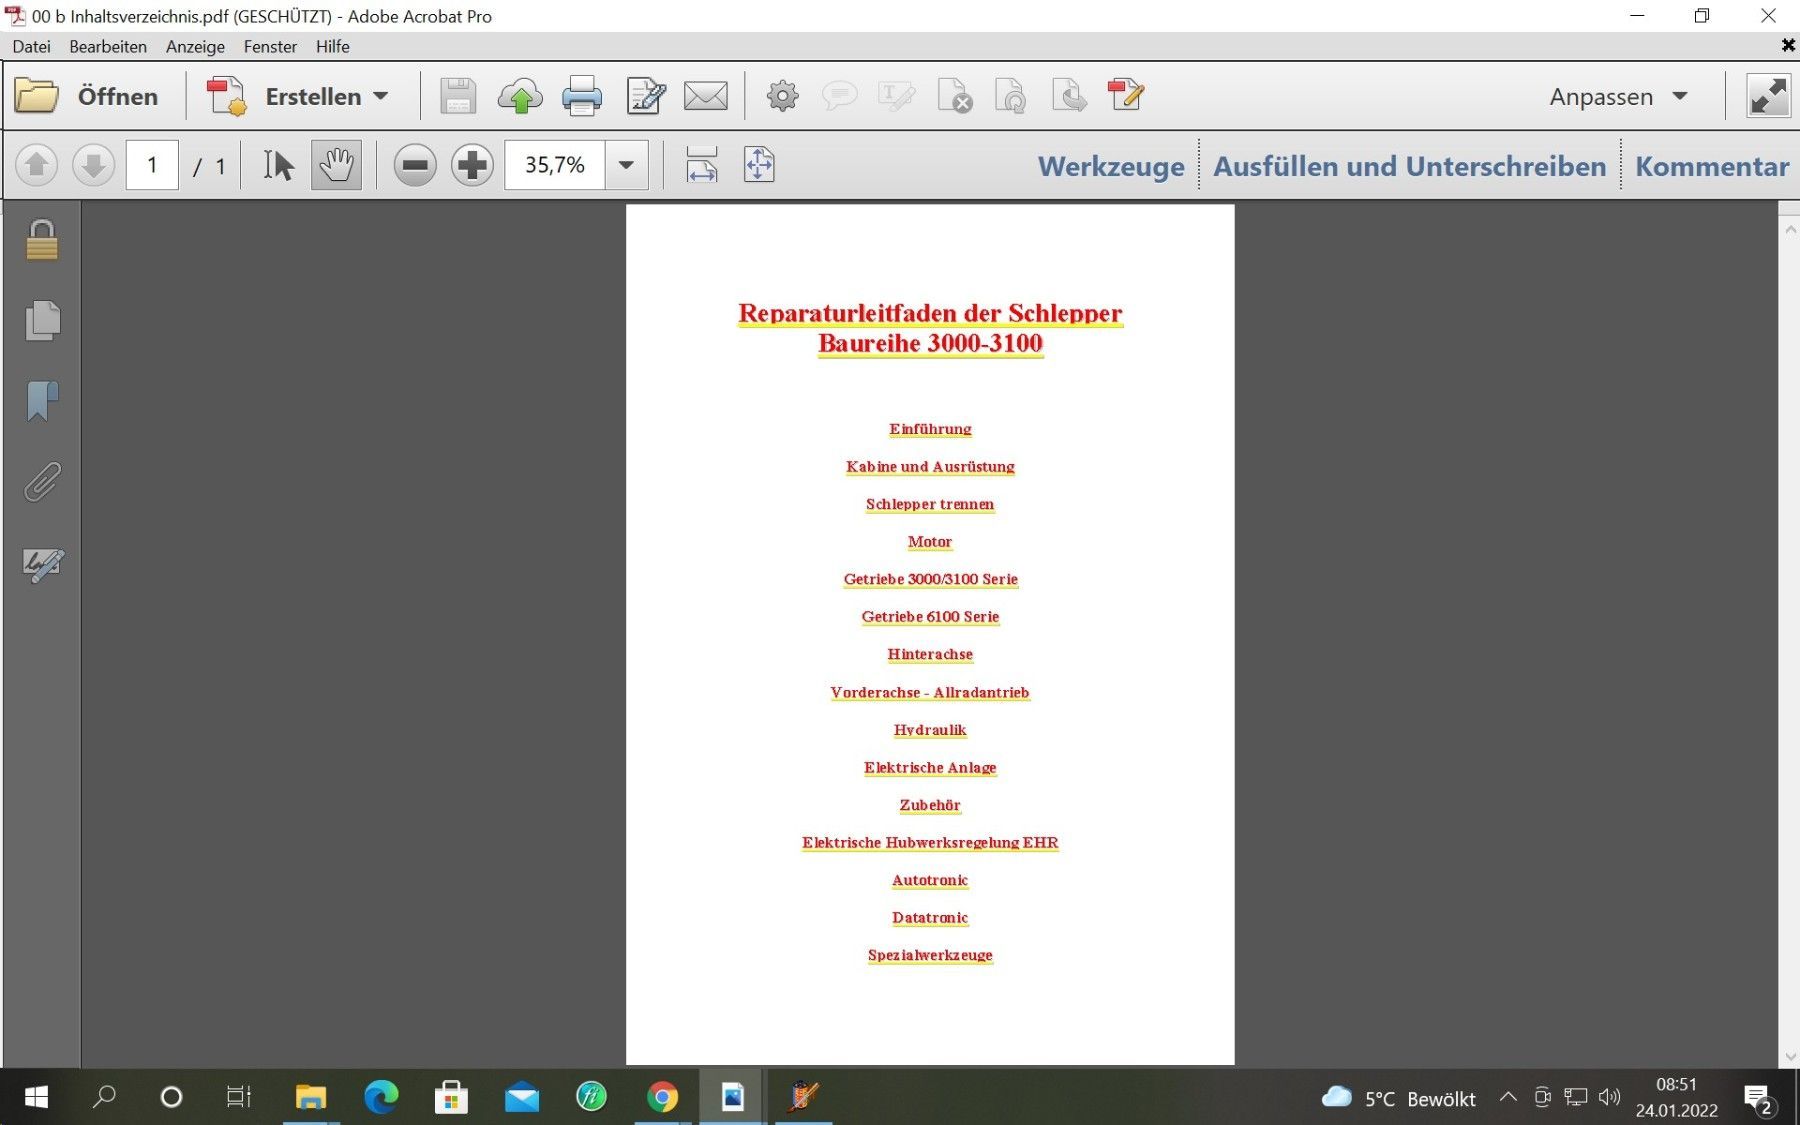
Task: Open the Signatures panel icon
Action: point(42,565)
